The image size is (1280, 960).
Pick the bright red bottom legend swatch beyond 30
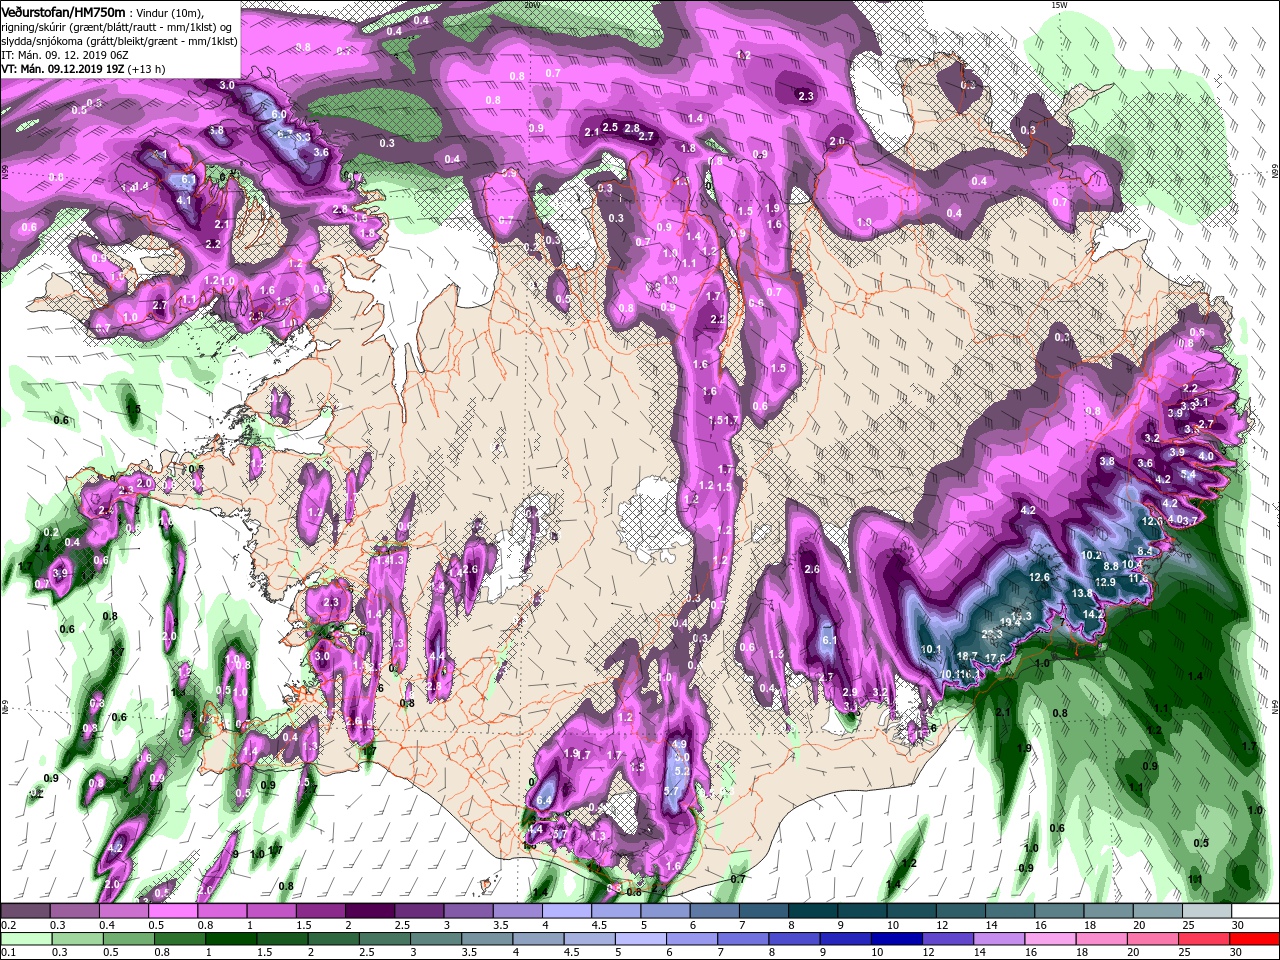1255,939
